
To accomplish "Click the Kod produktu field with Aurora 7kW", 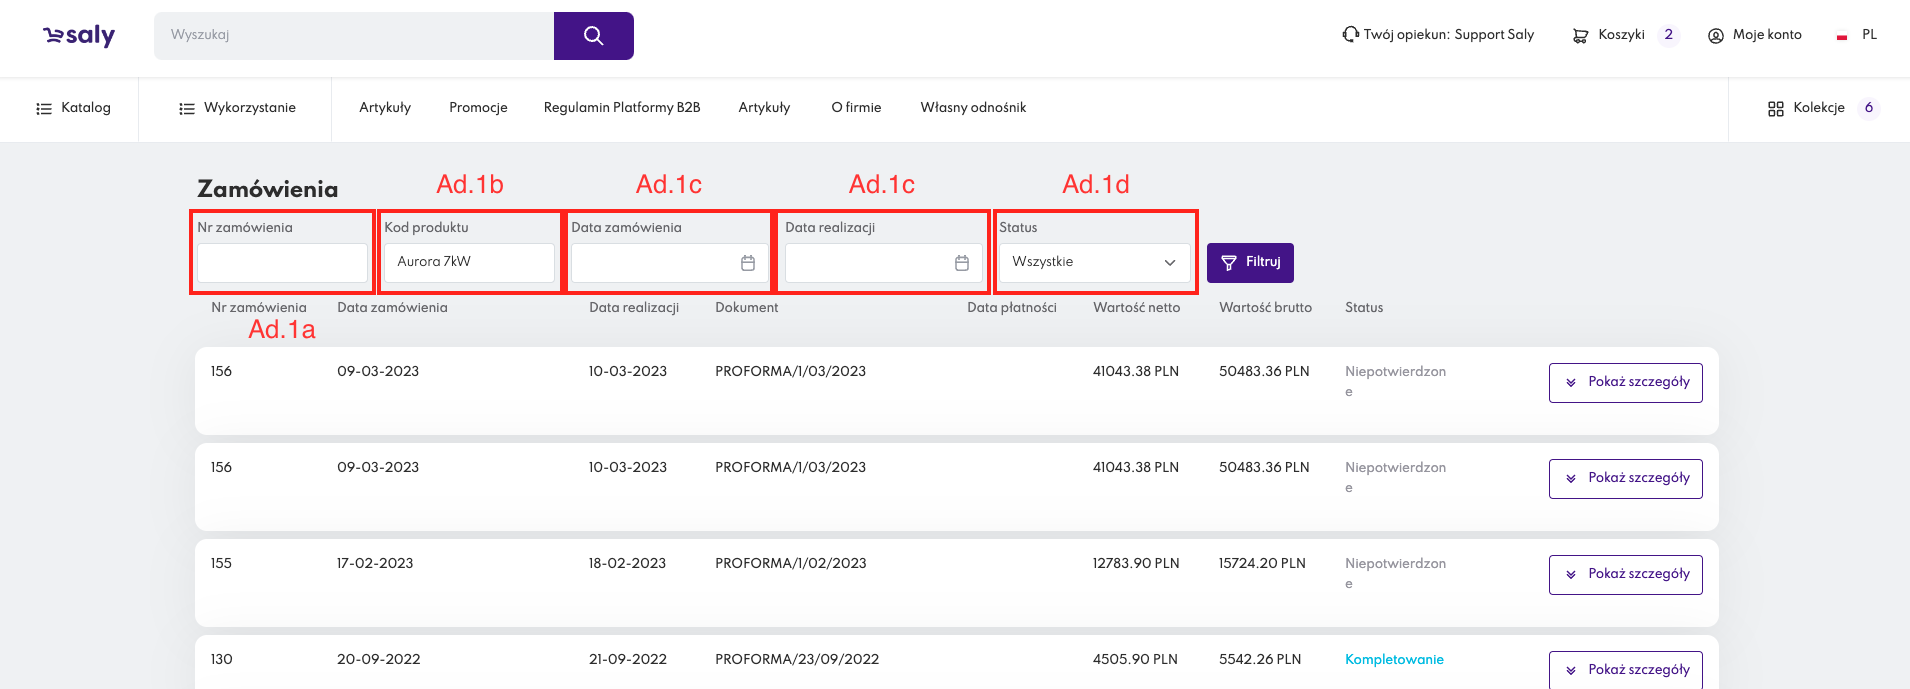I will click(468, 263).
